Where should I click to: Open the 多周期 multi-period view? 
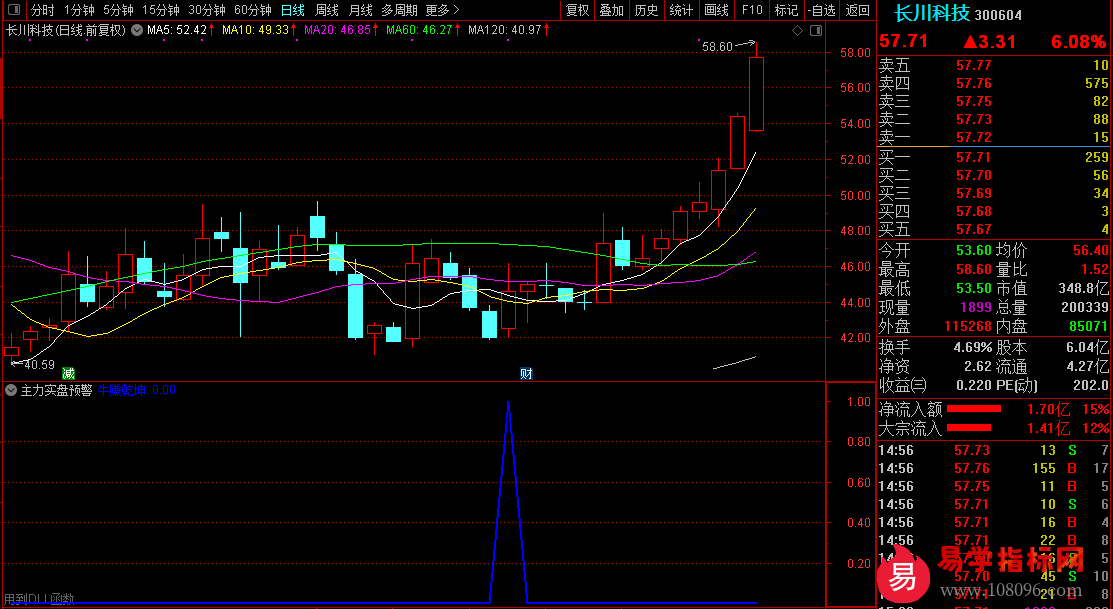[399, 10]
